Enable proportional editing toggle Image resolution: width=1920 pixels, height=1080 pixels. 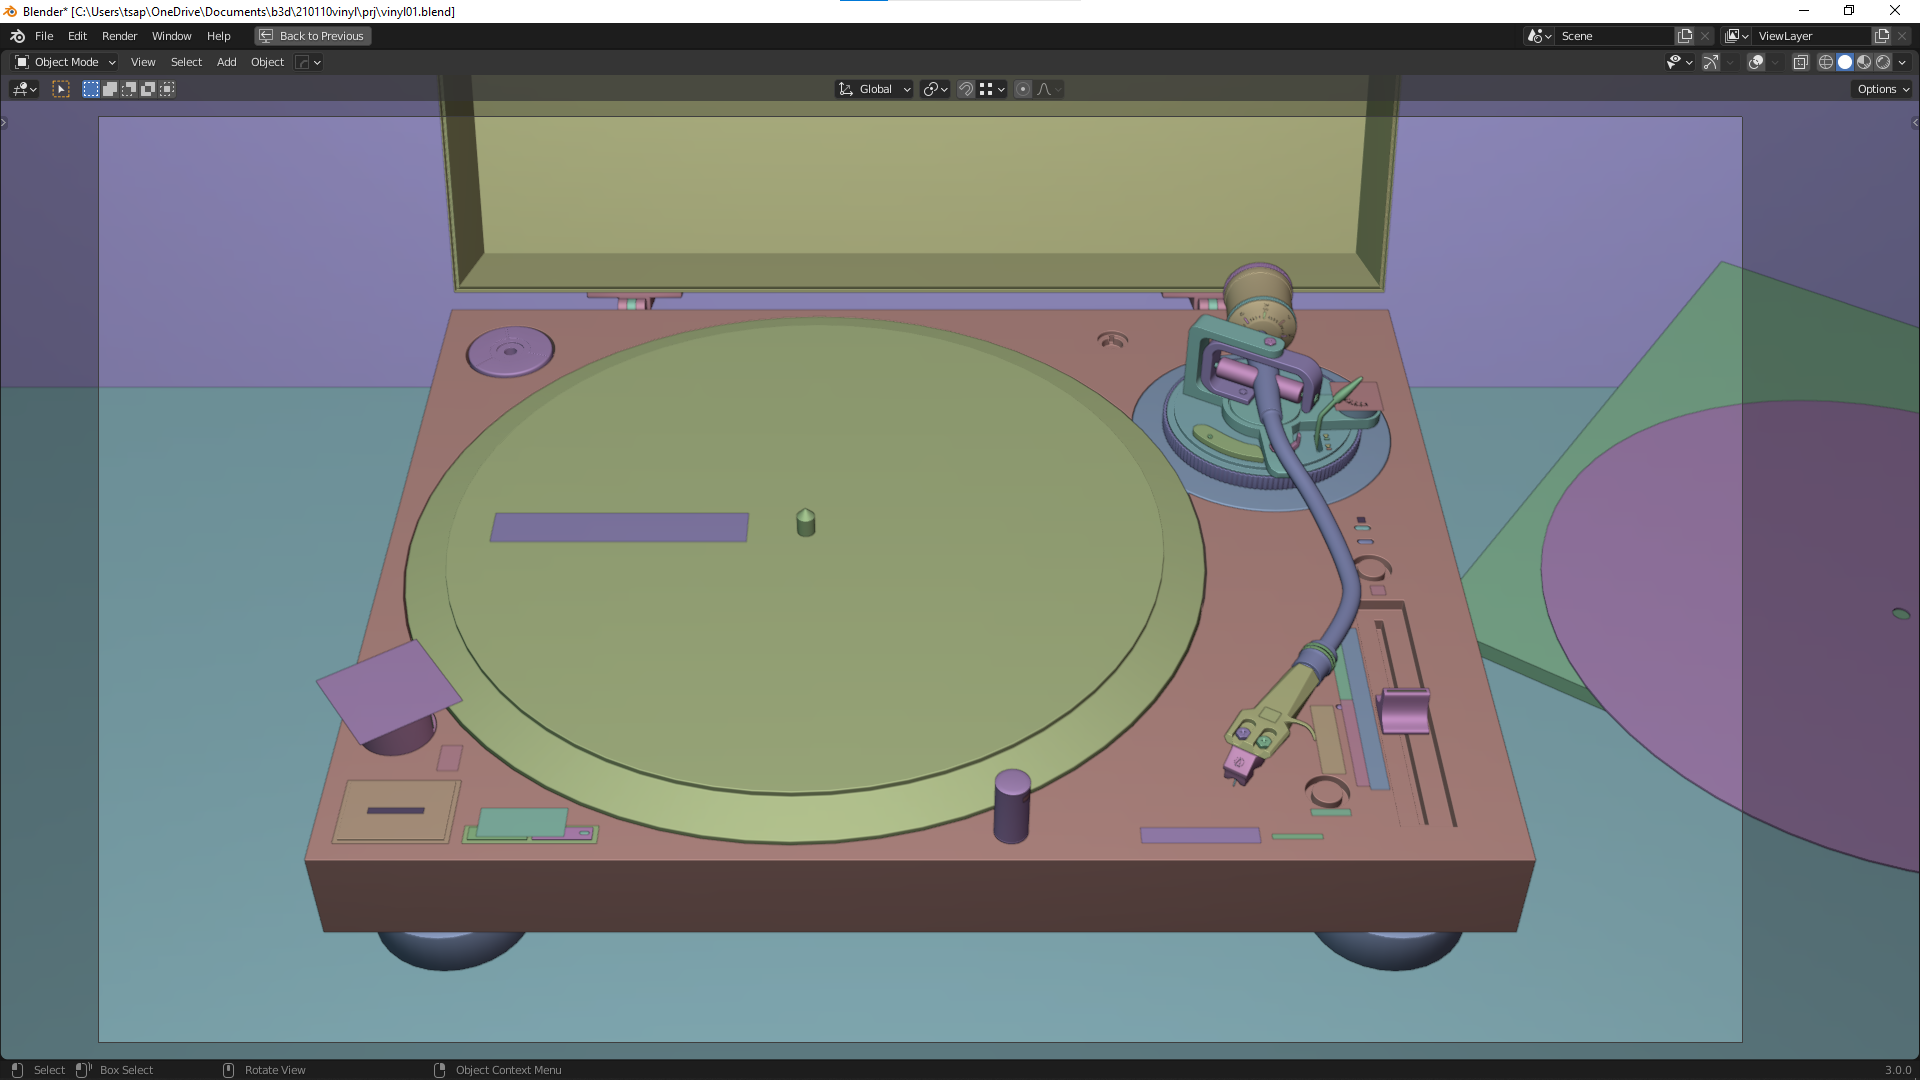[1022, 89]
